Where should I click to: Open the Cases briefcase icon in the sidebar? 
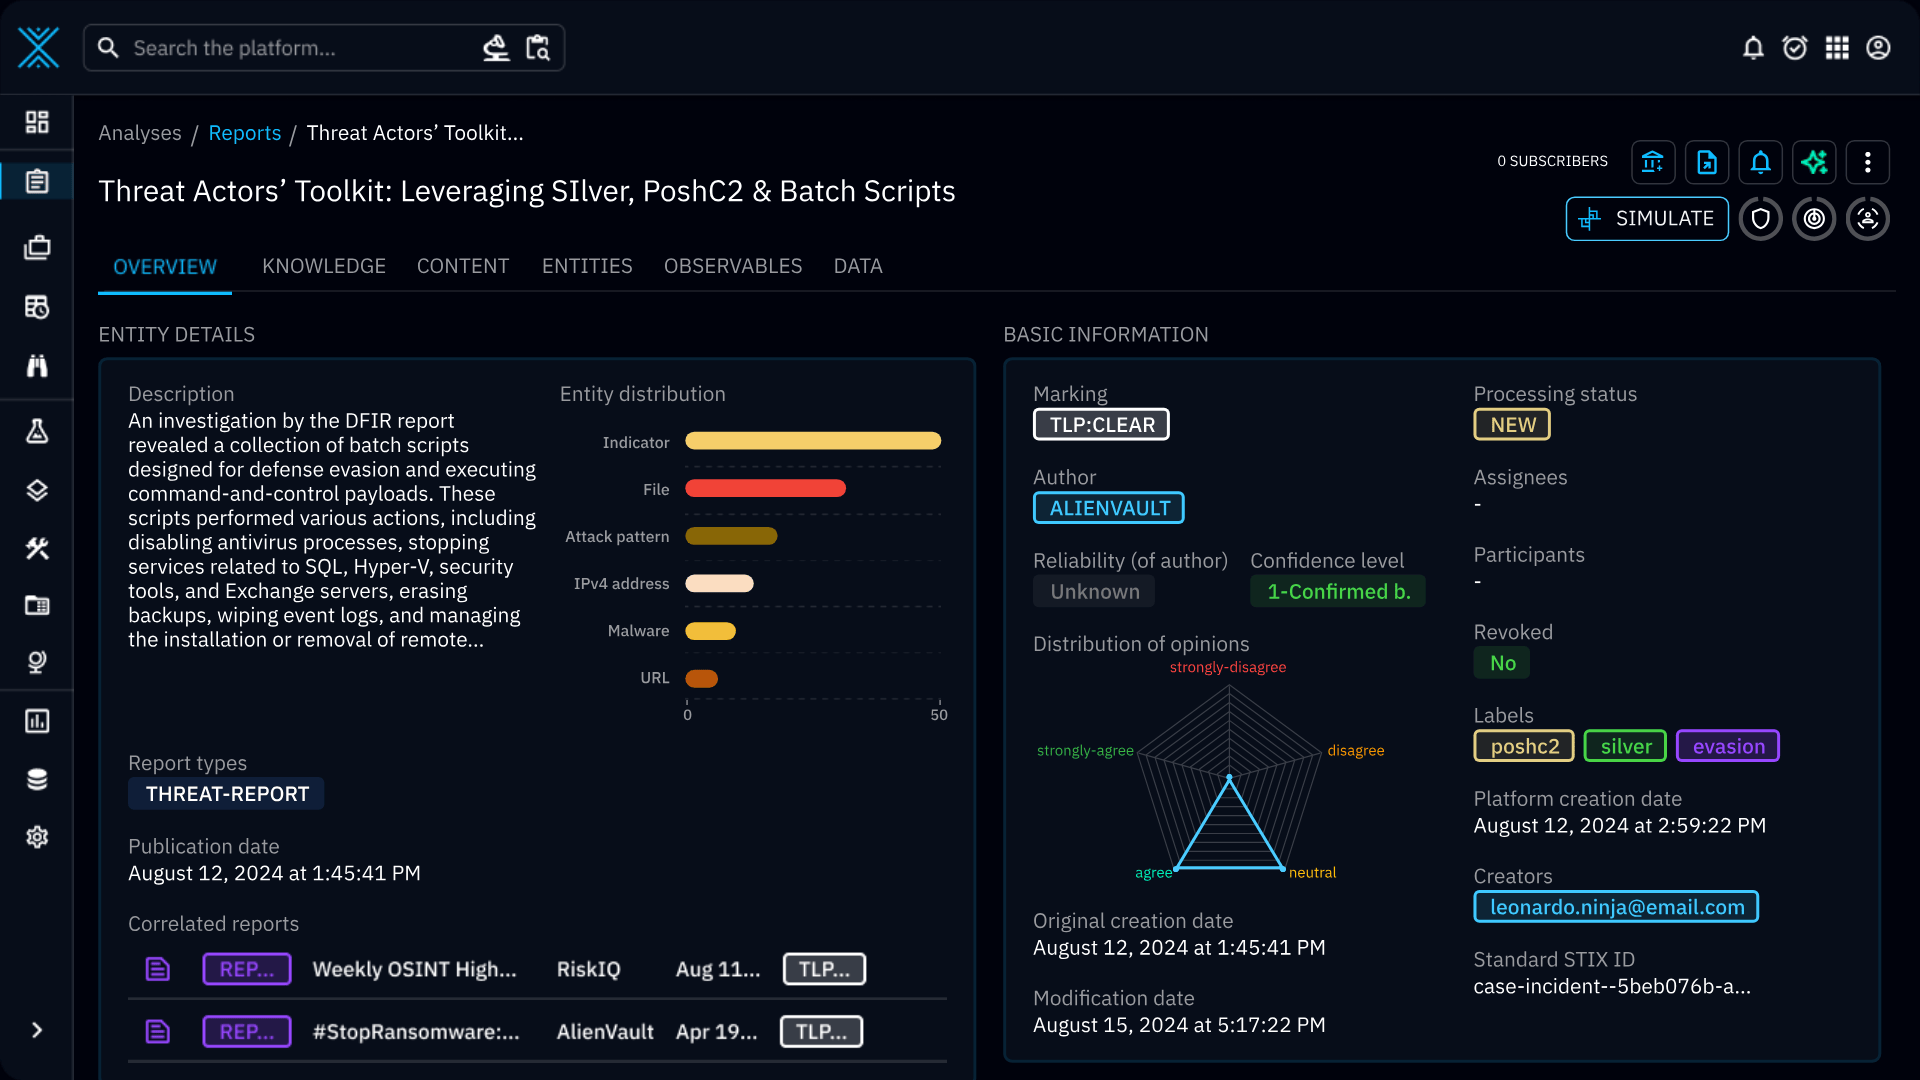(37, 247)
